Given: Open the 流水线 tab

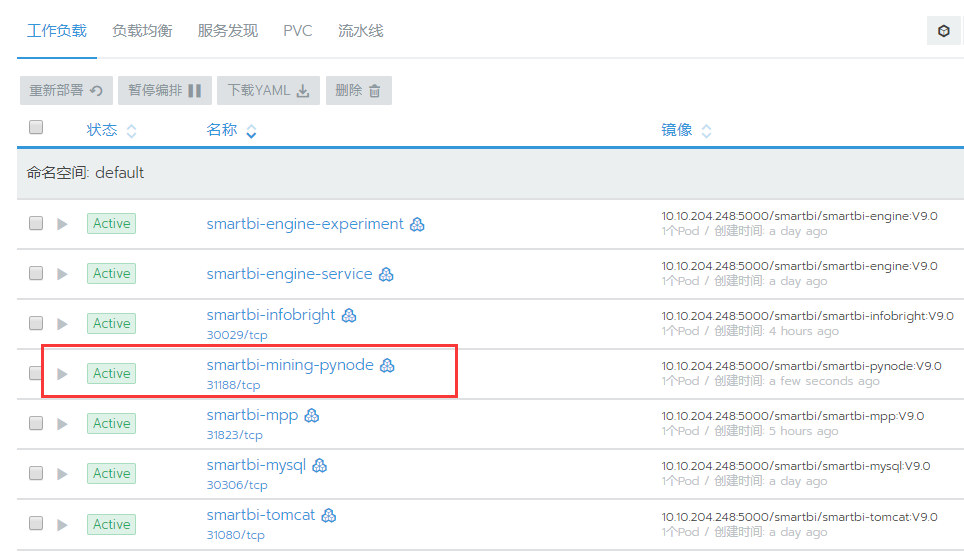Looking at the screenshot, I should point(360,31).
